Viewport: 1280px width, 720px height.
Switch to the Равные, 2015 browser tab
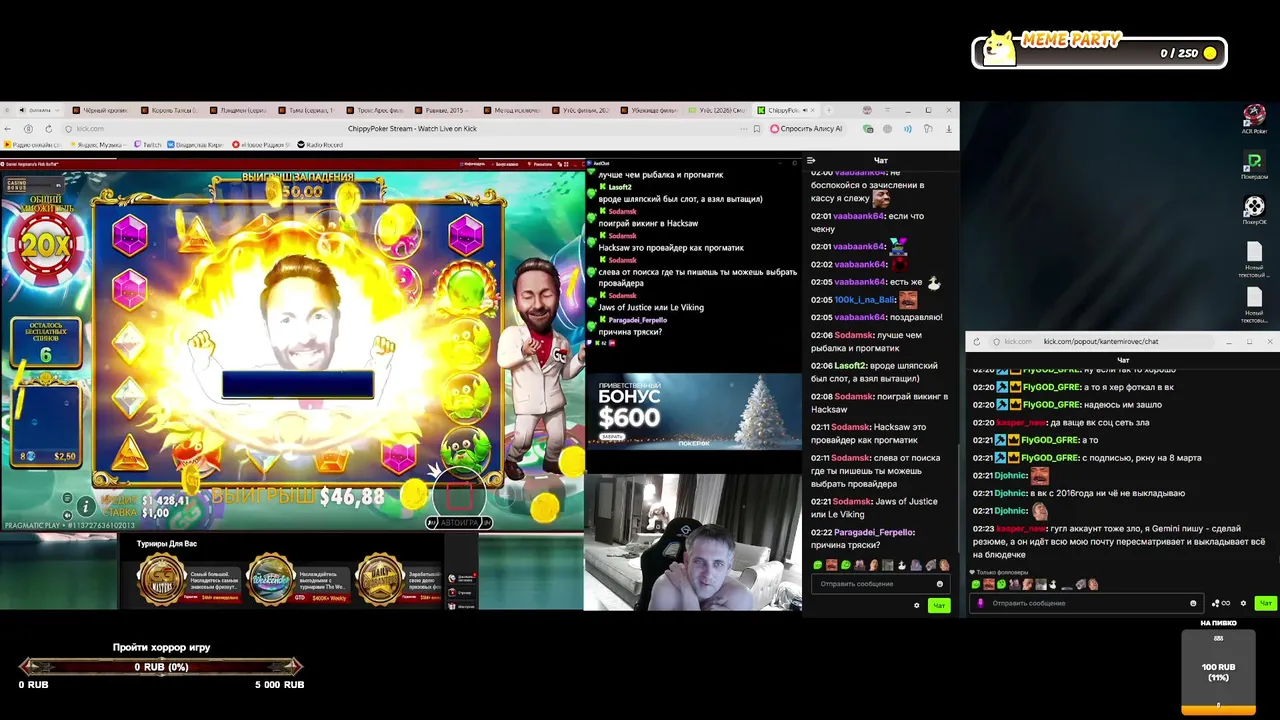(445, 110)
